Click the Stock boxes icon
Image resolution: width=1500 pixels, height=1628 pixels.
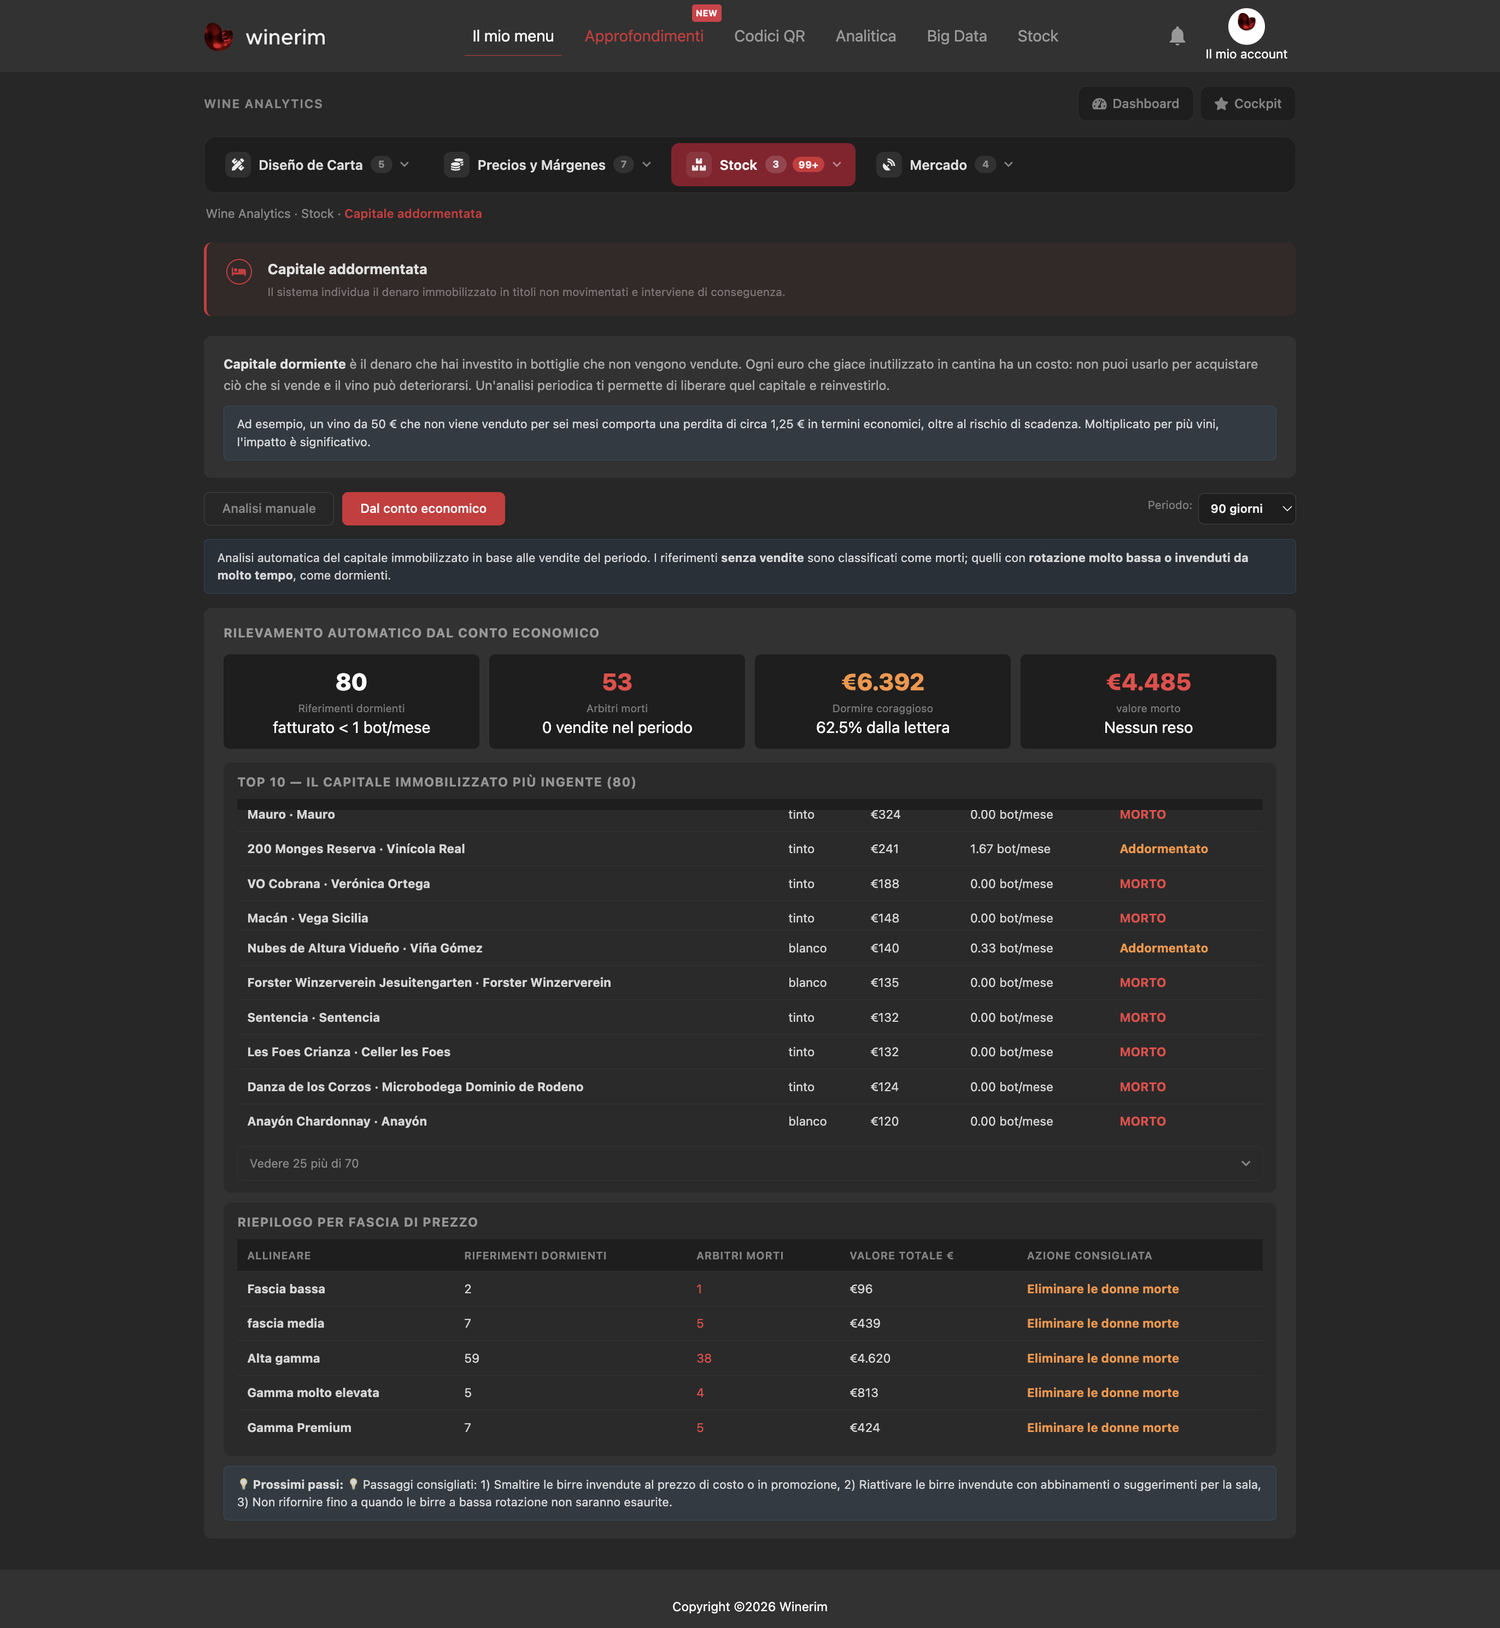click(x=699, y=165)
